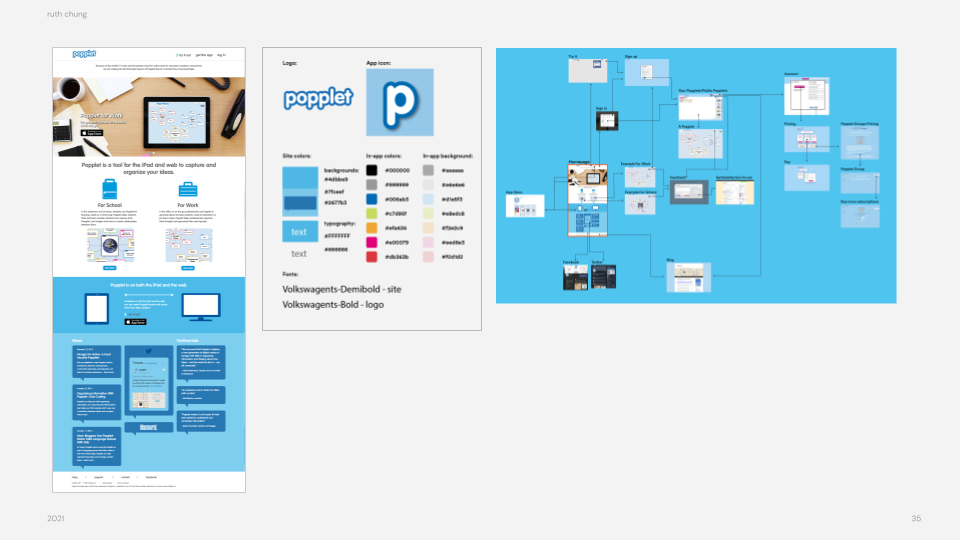The height and width of the screenshot is (540, 960).
Task: Click the 'ruth chung' author name
Action: (x=67, y=14)
